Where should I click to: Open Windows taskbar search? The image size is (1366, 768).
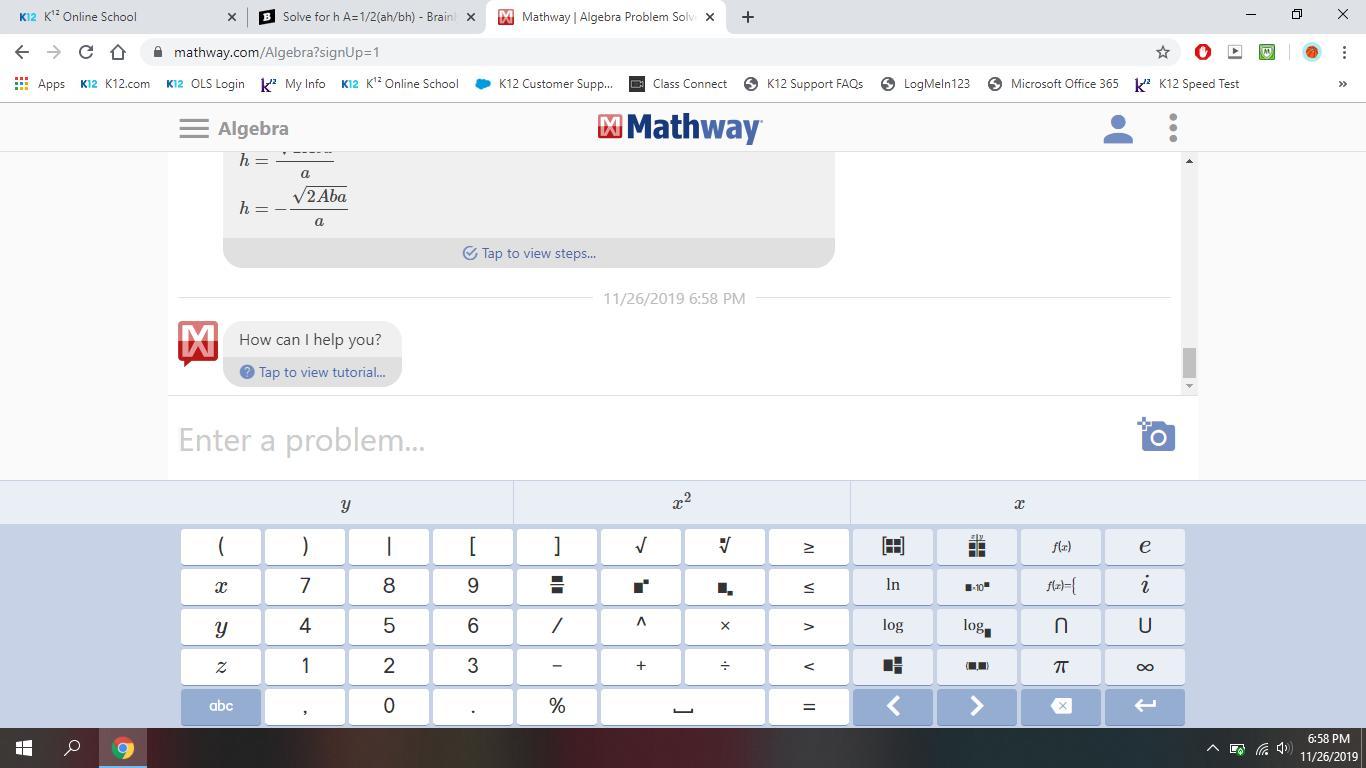(x=72, y=748)
